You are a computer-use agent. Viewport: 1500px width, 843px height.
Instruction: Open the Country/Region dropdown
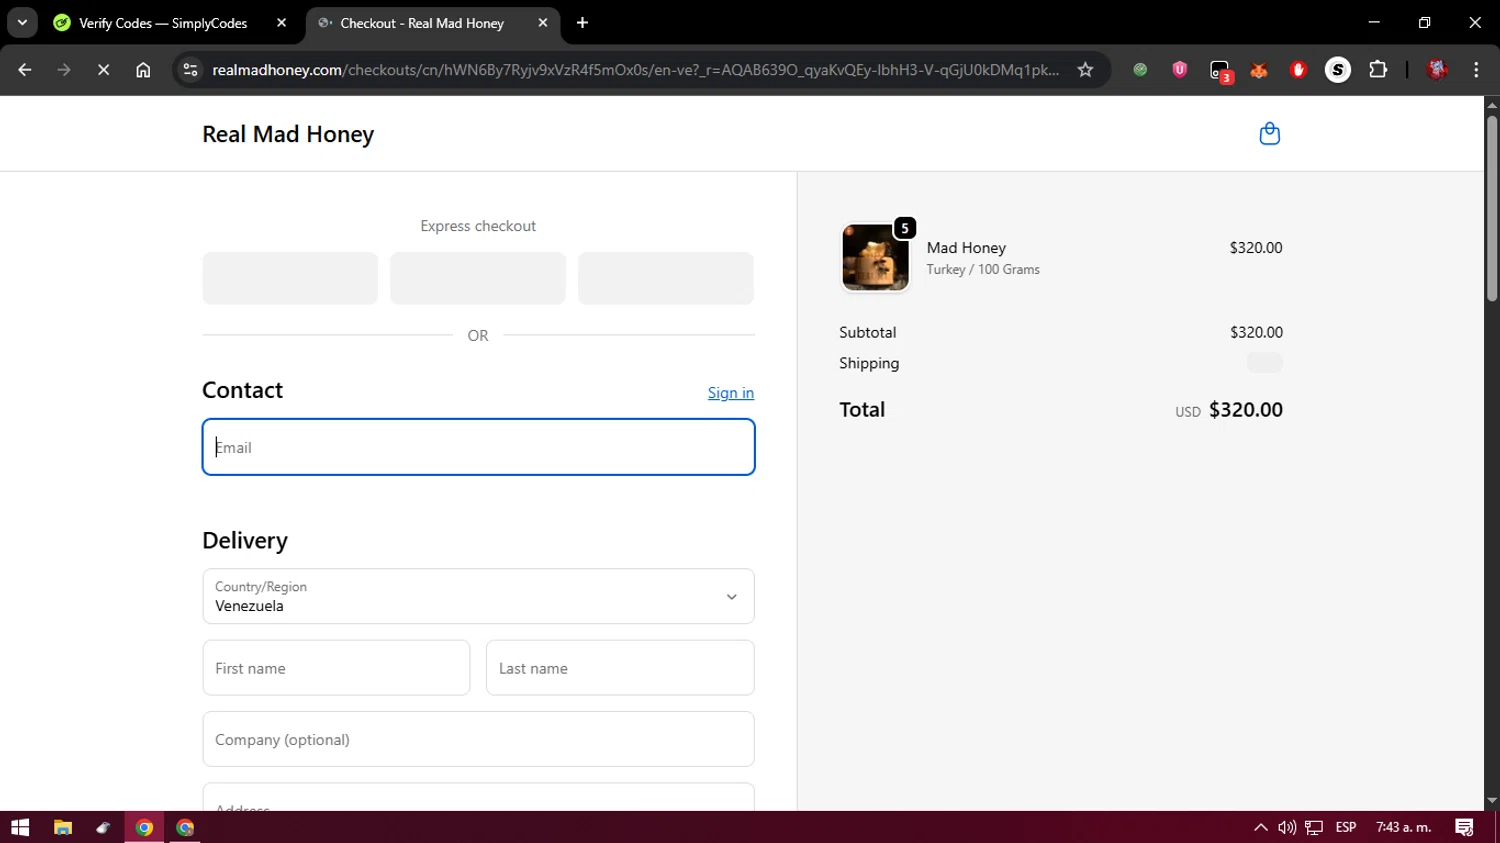point(478,597)
